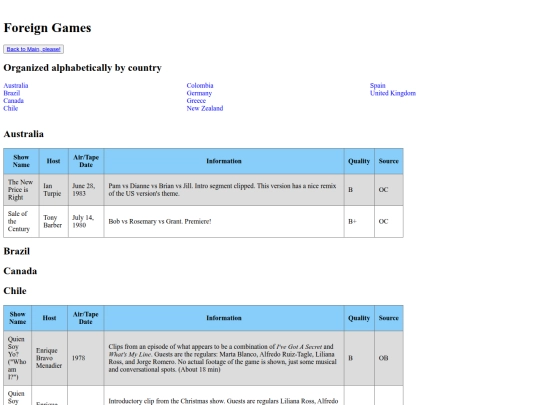The image size is (540, 405).
Task: Select the Colombia country link
Action: [200, 85]
